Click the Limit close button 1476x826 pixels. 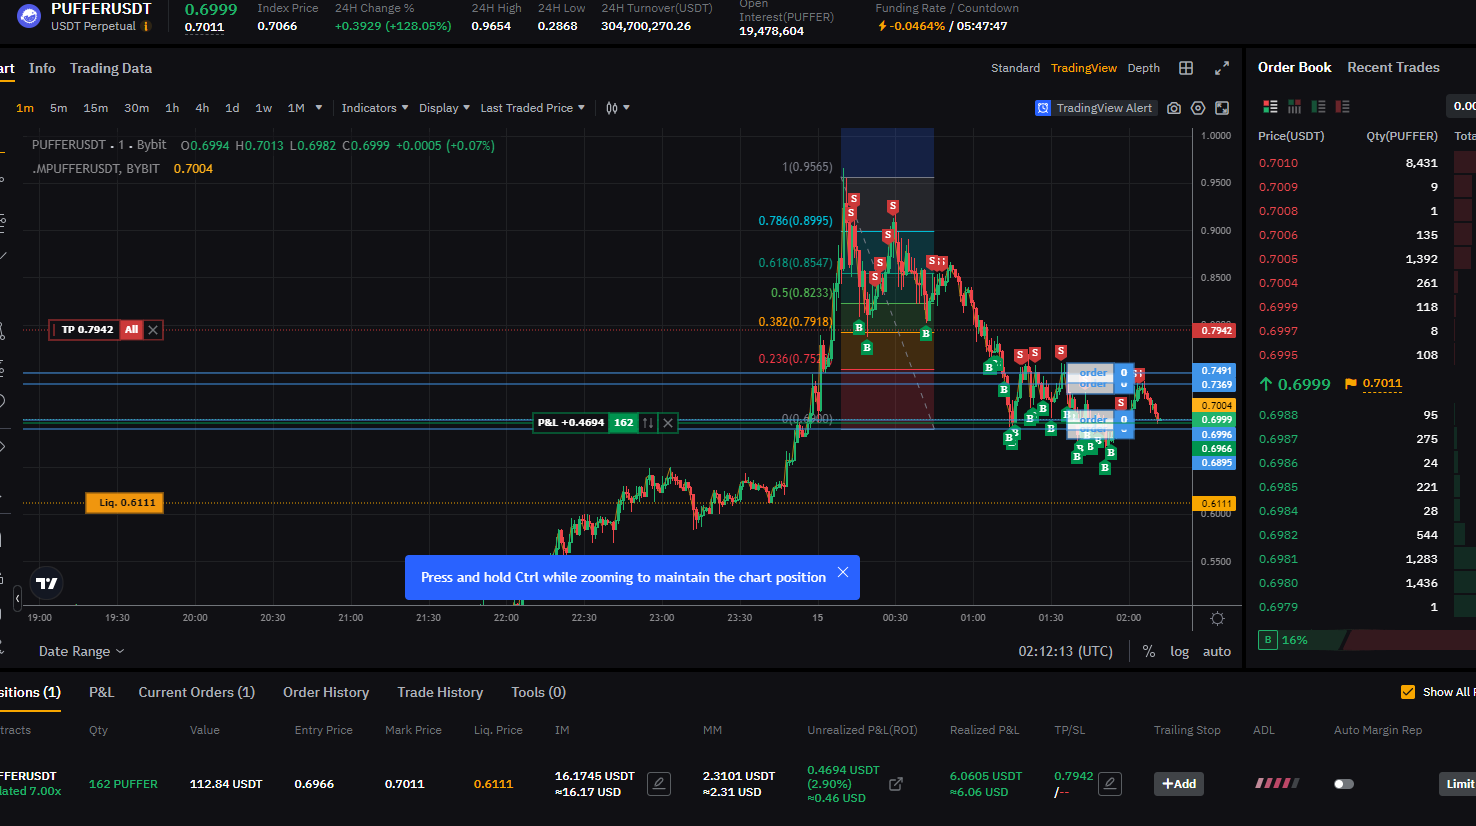(1458, 784)
